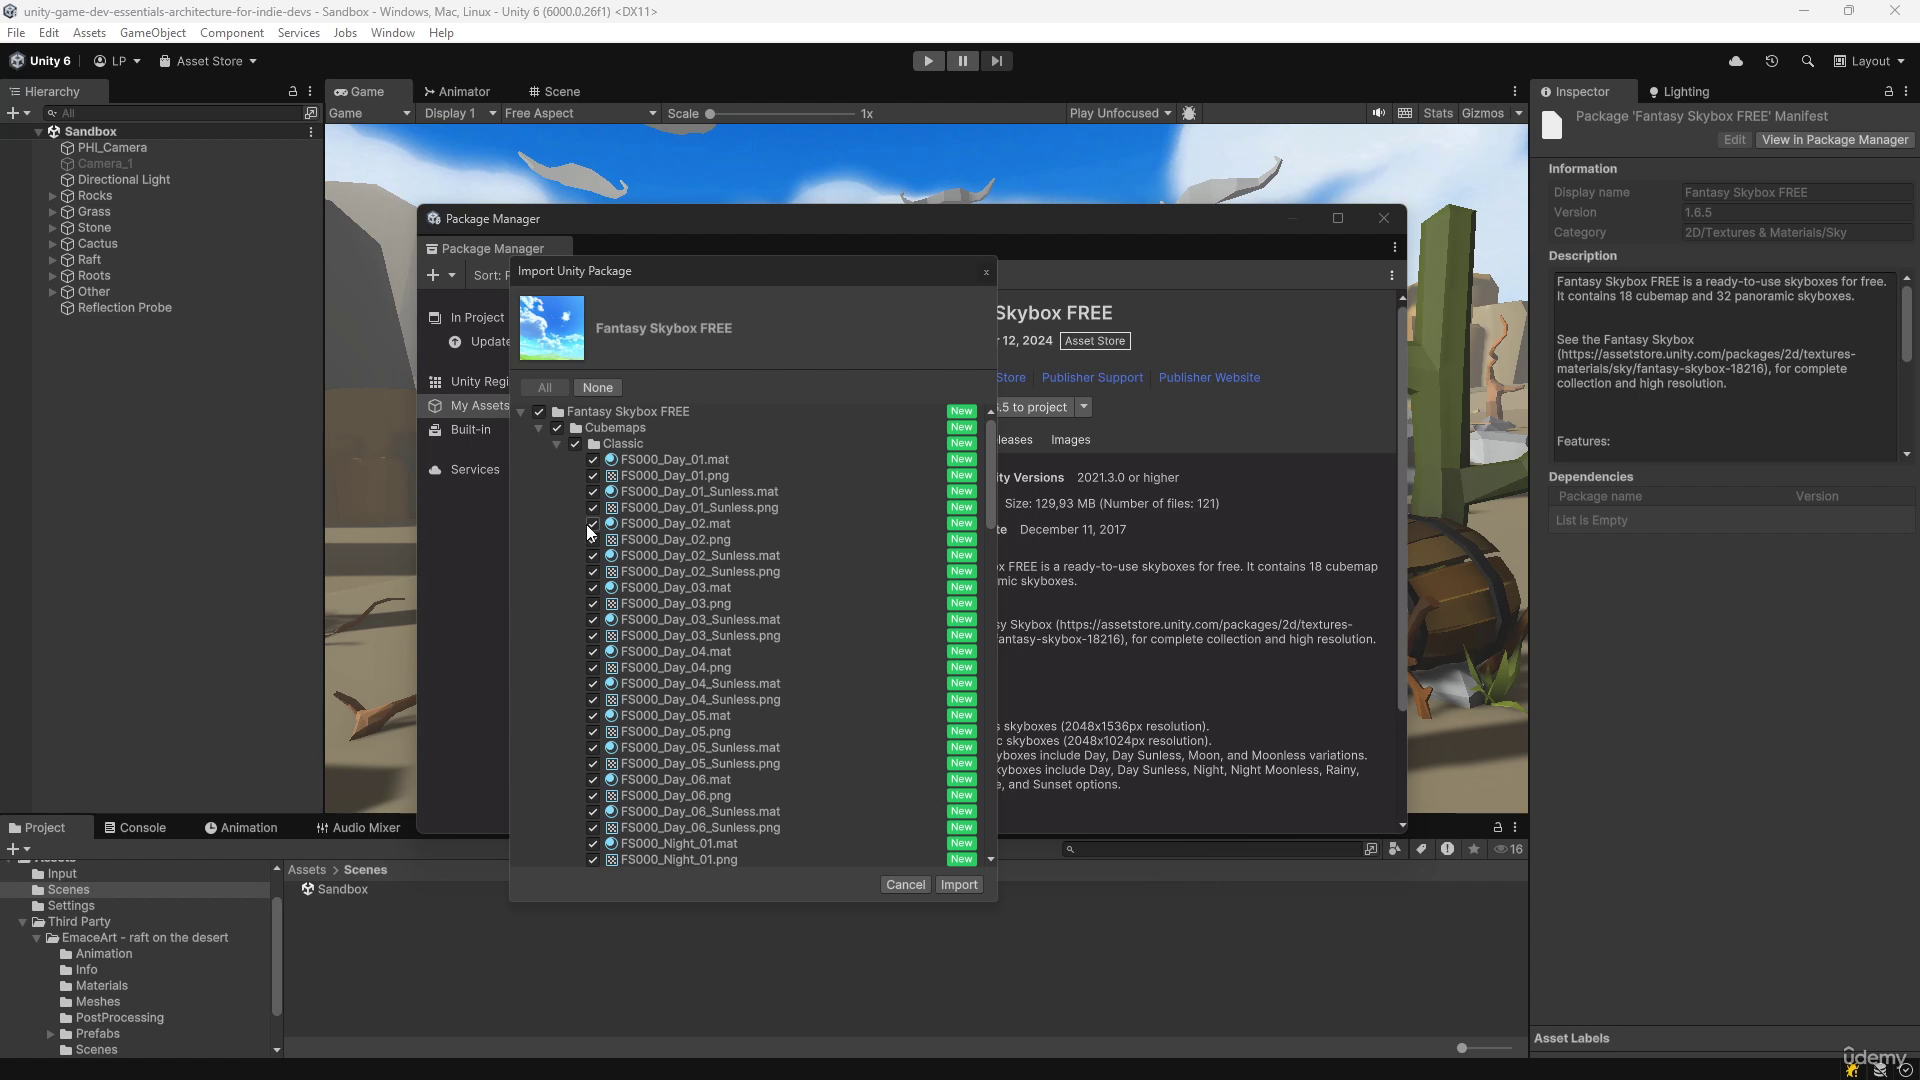
Task: Open the Undo History icon
Action: click(x=1772, y=61)
